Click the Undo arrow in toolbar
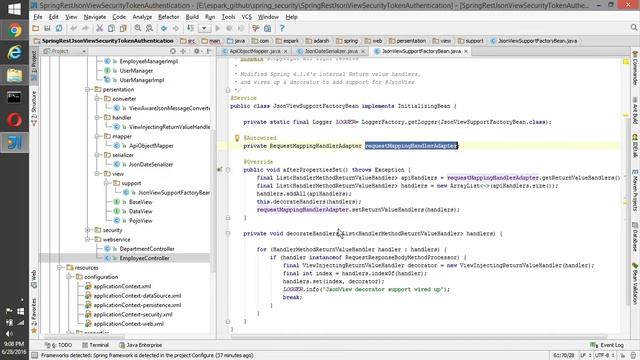Image resolution: width=640 pixels, height=360 pixels. [x=73, y=28]
